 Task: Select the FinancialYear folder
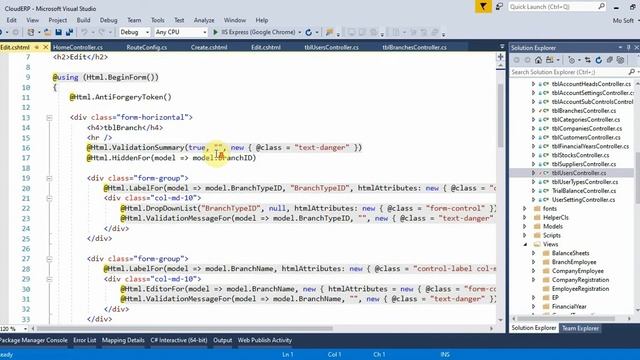click(569, 307)
